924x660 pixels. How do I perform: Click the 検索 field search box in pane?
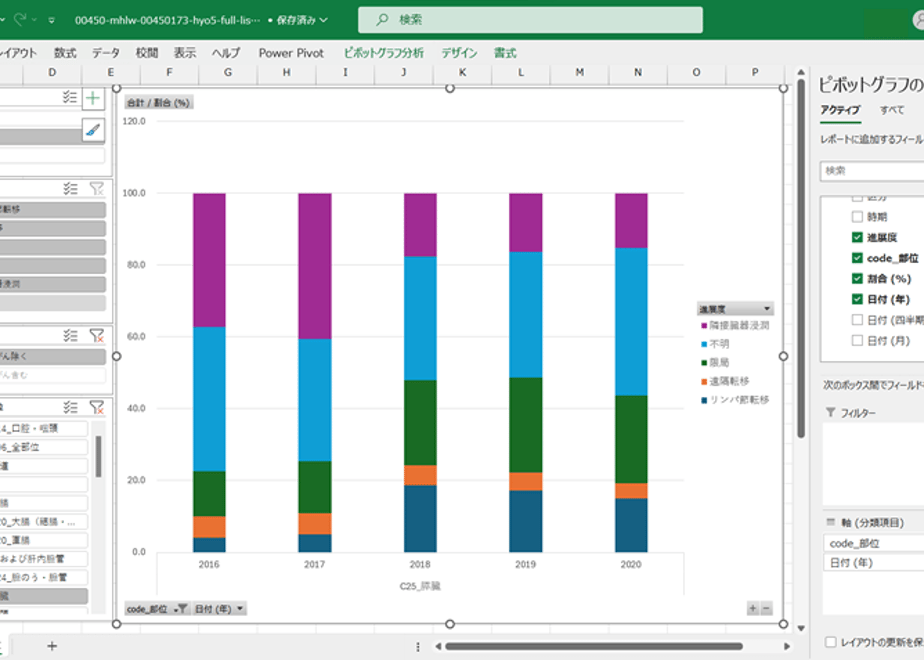[x=872, y=171]
